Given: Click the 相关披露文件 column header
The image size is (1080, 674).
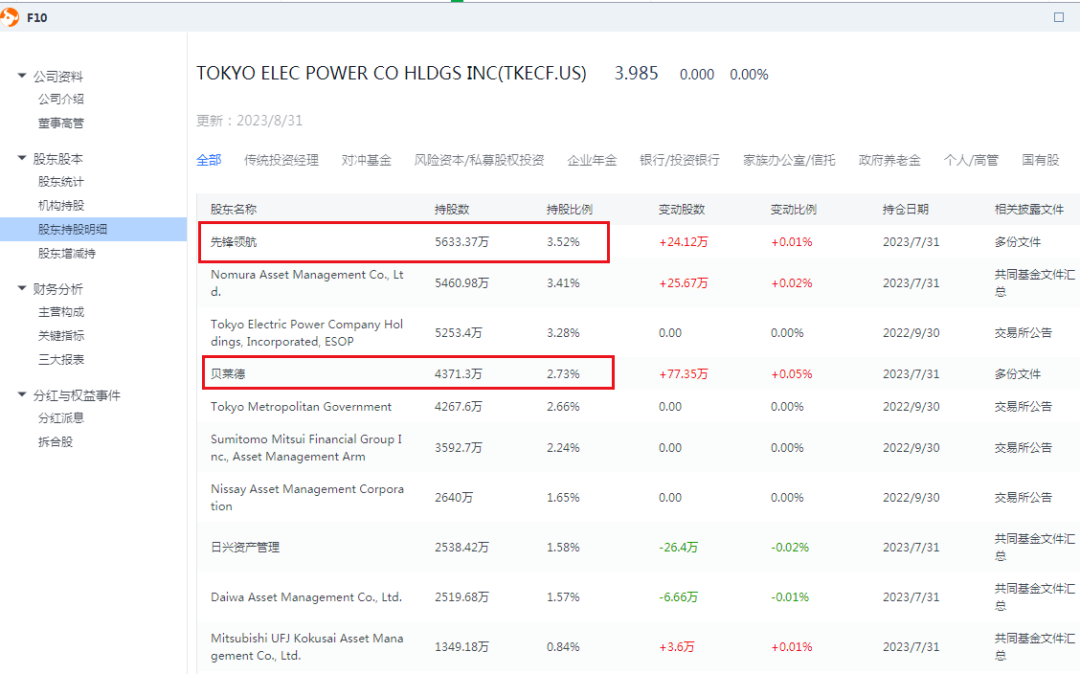Looking at the screenshot, I should click(1029, 209).
